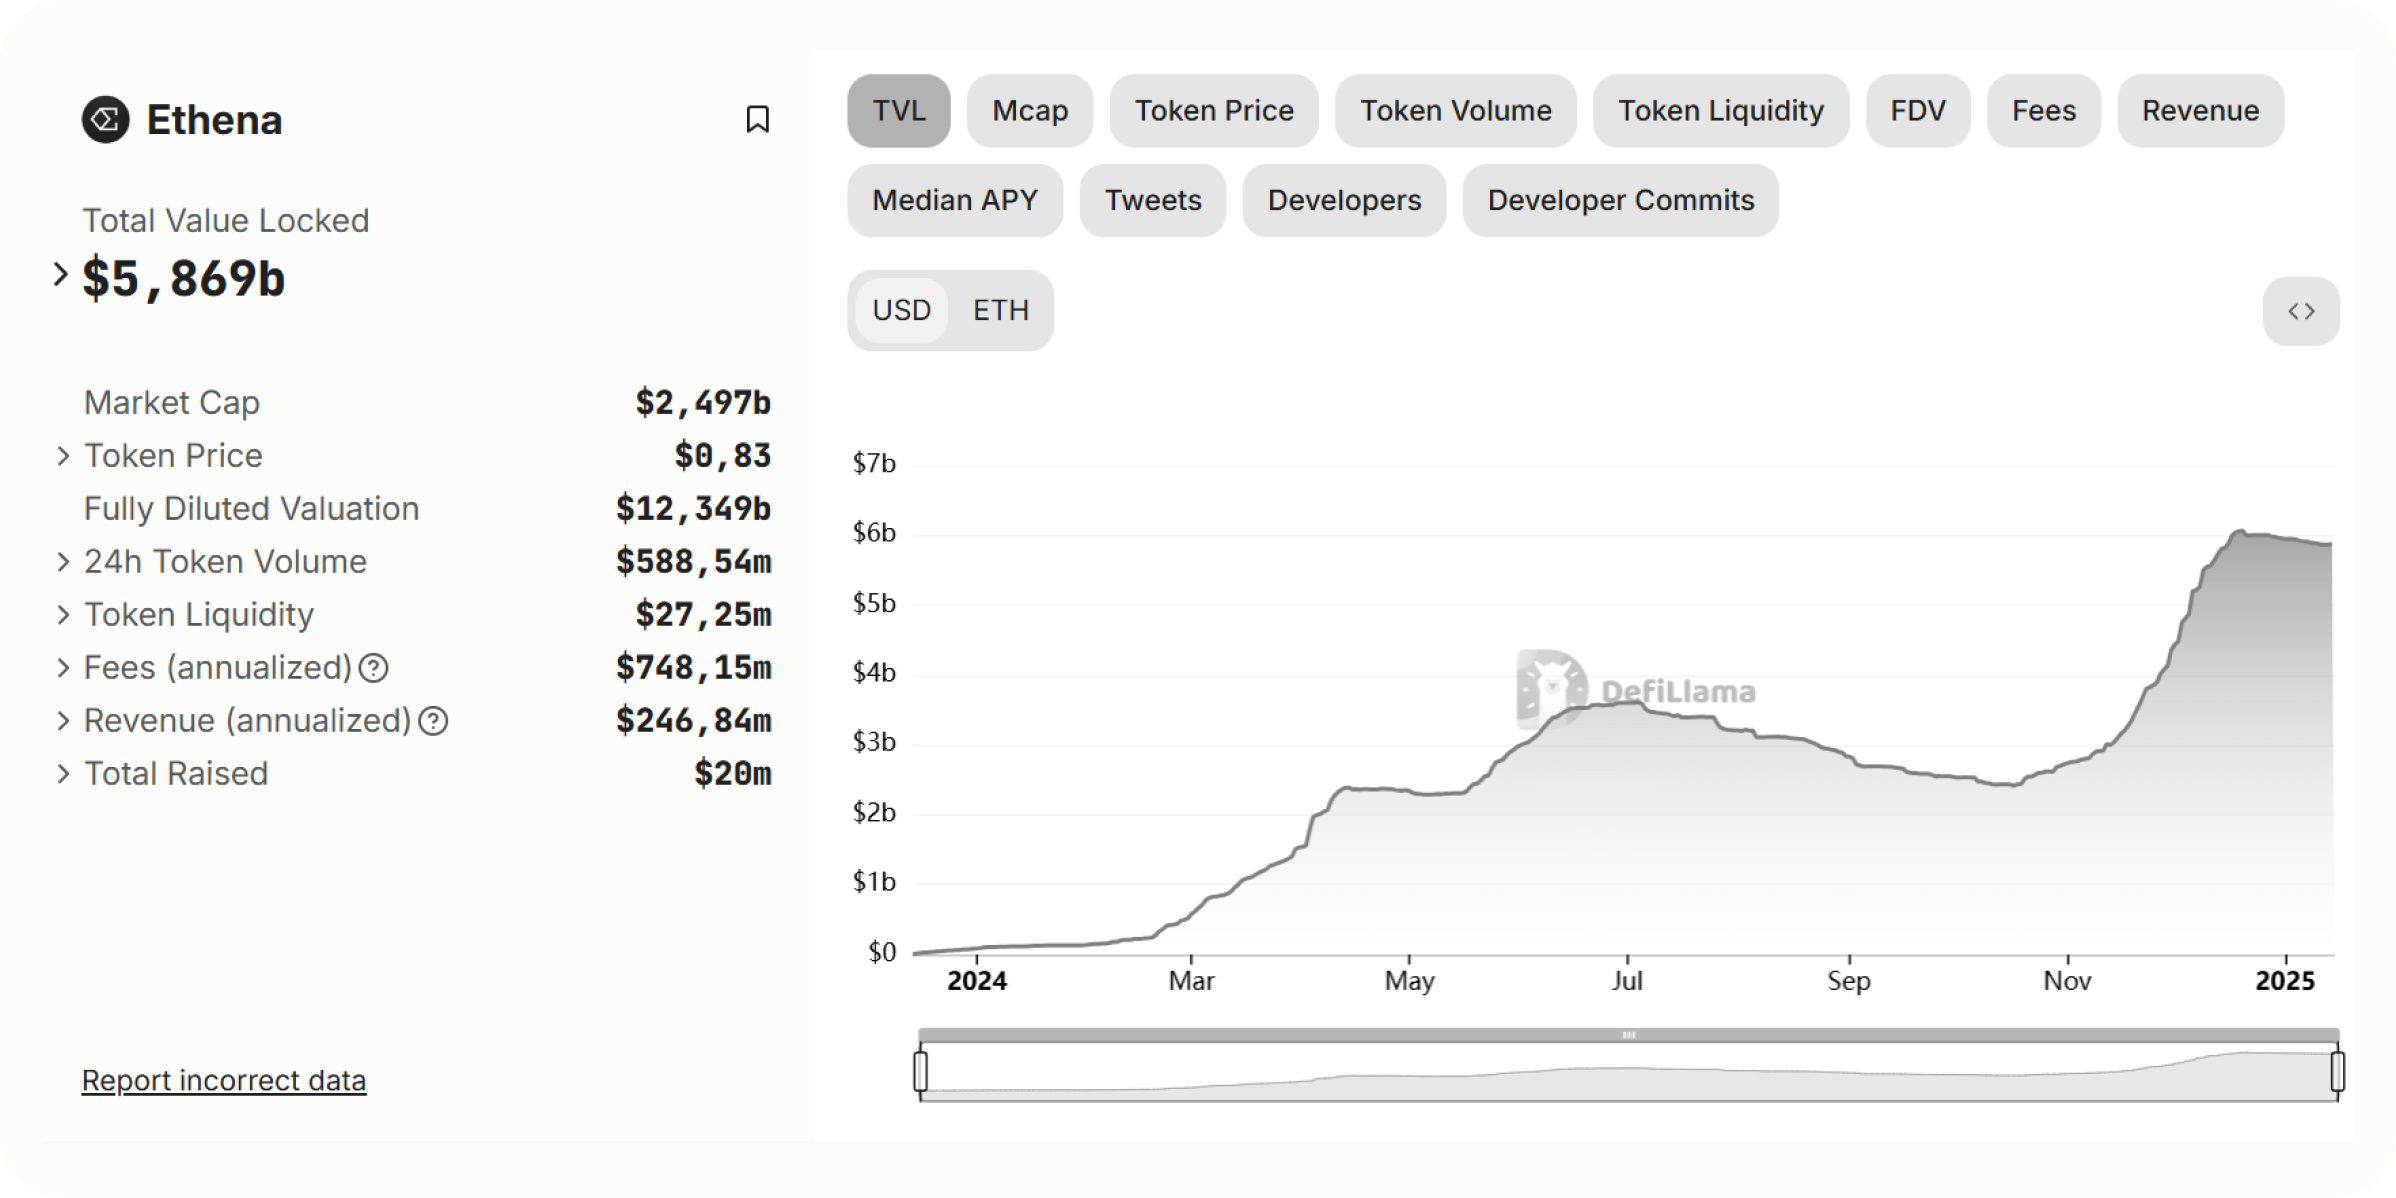Click the $7b y-axis label
Screen dimensions: 2396x1198
tap(874, 463)
